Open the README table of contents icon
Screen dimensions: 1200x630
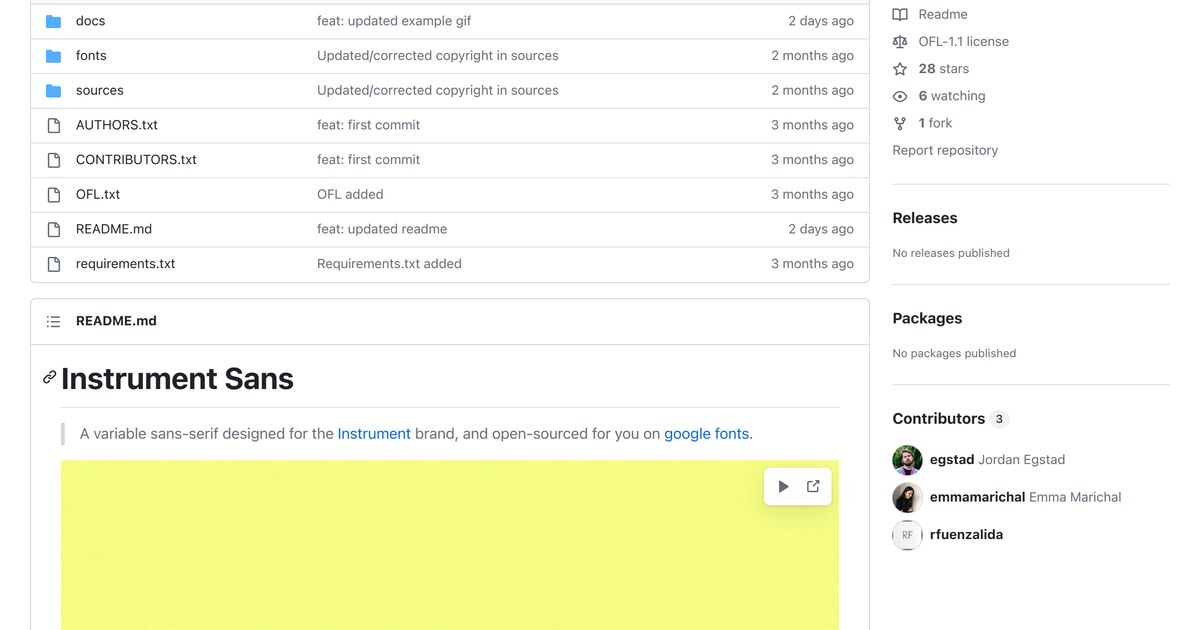[53, 321]
